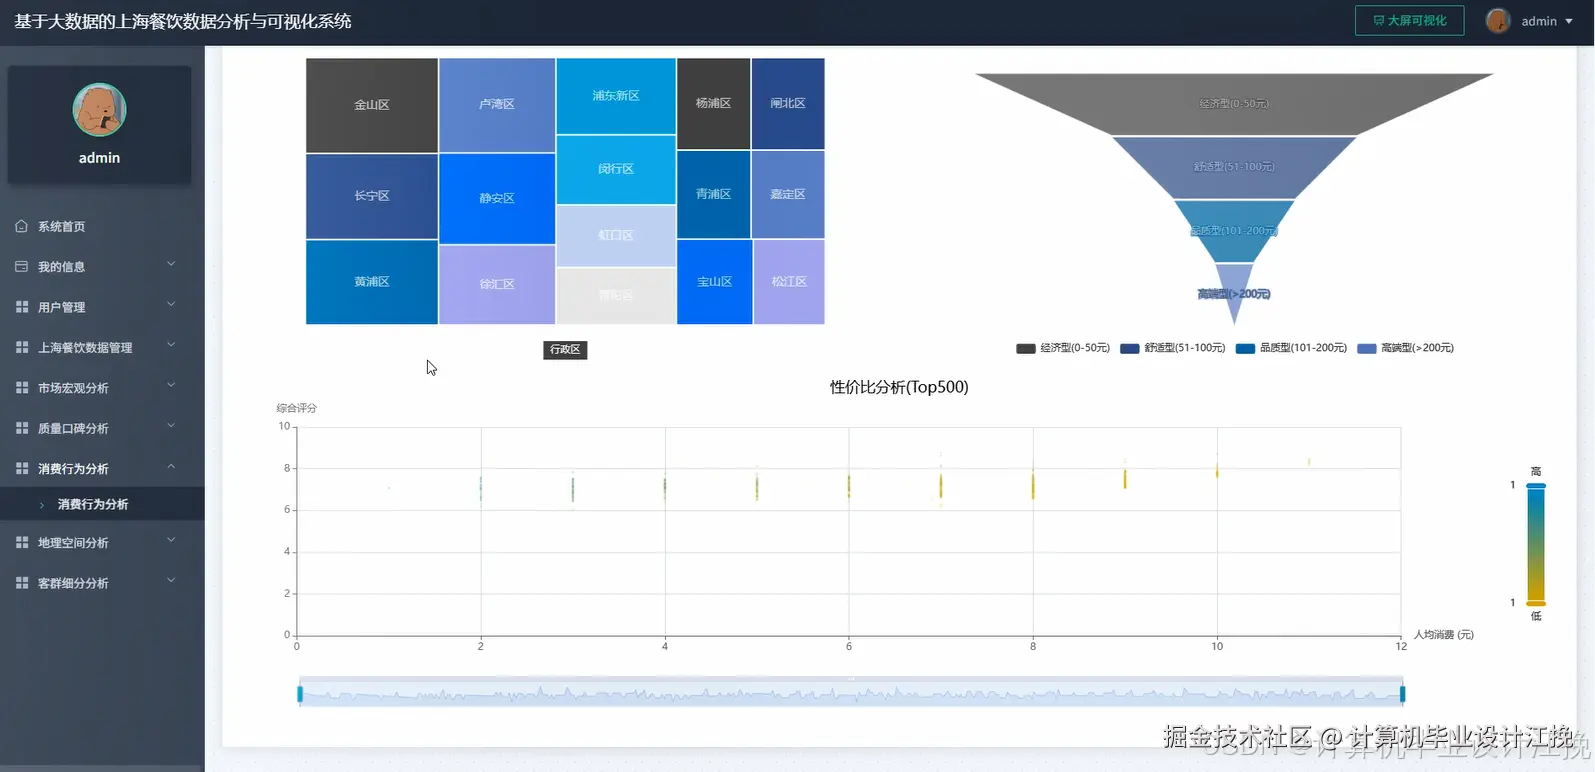1595x772 pixels.
Task: Click the 金山区 treemap block
Action: [x=372, y=105]
